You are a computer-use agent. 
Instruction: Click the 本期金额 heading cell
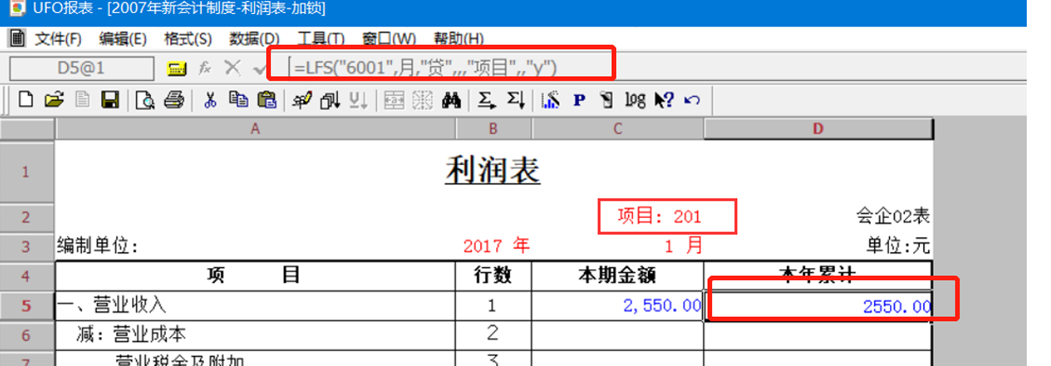point(617,276)
